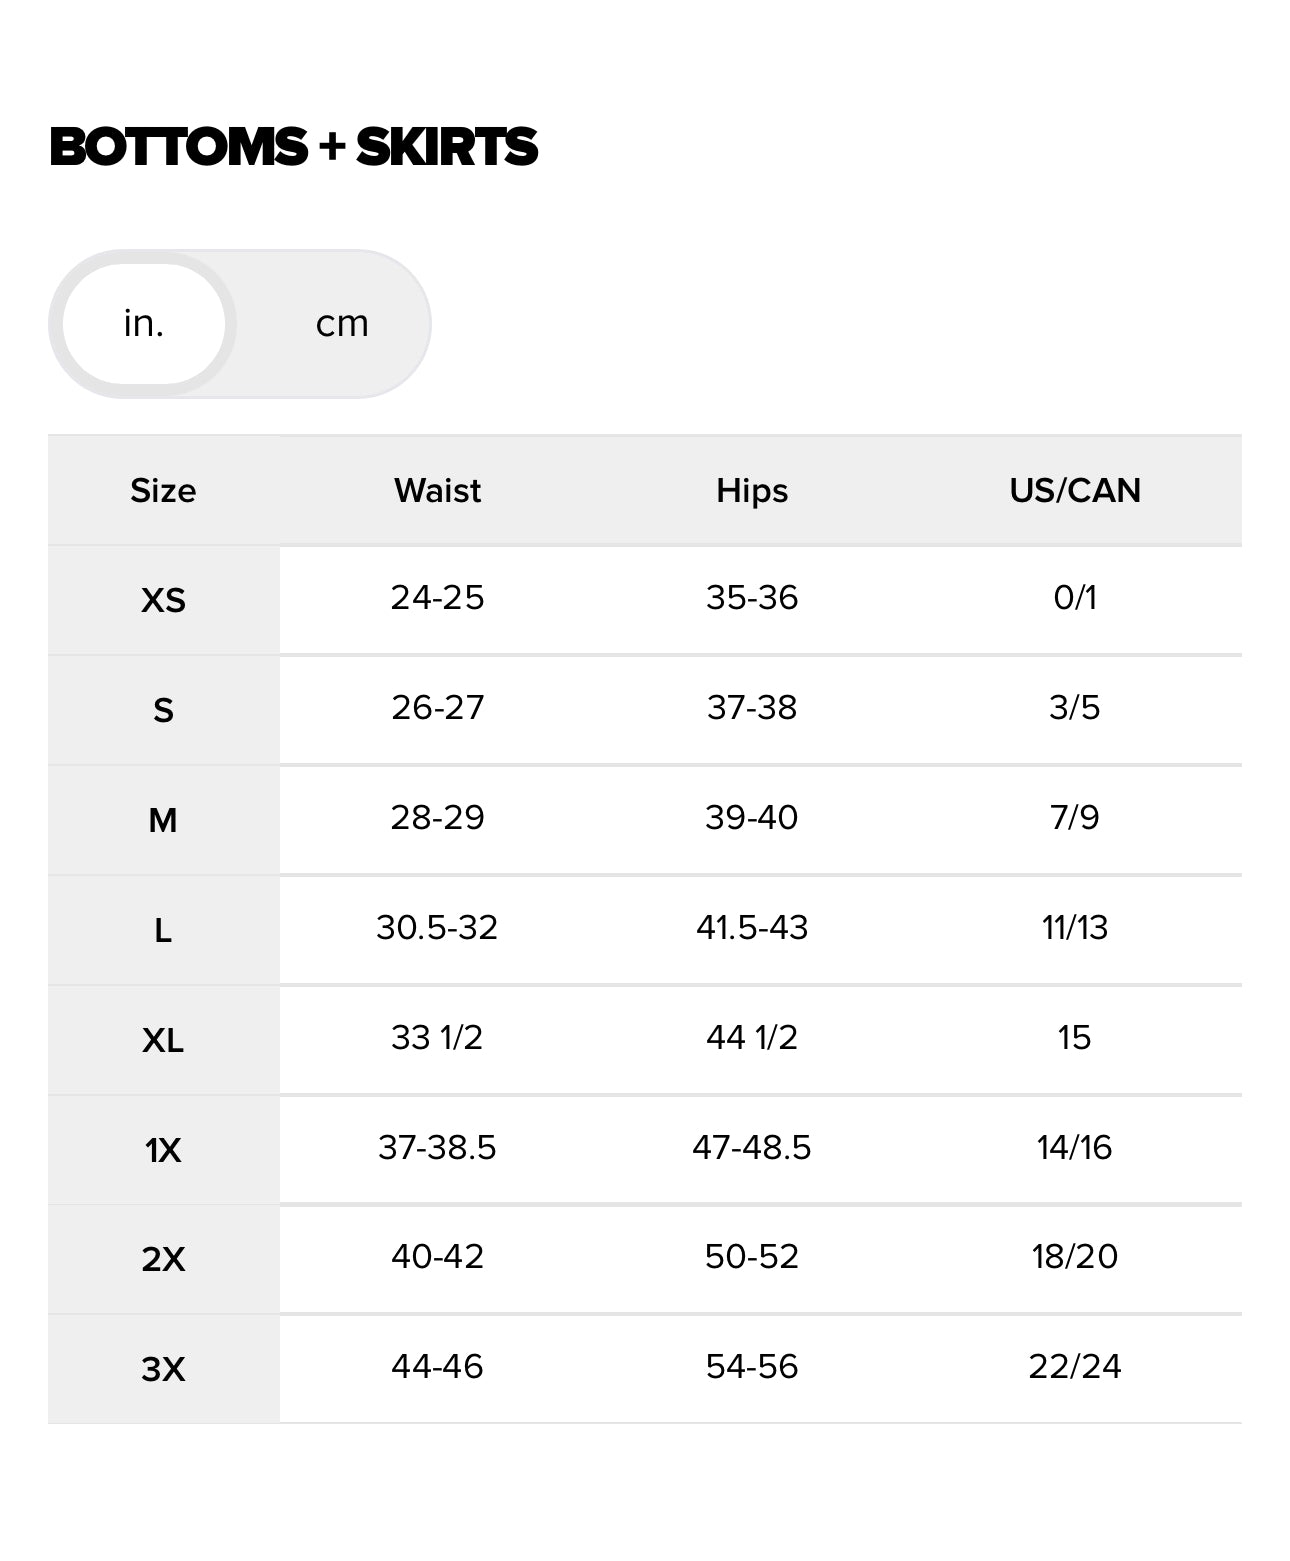The height and width of the screenshot is (1561, 1290).
Task: Select the in. unit option
Action: (144, 324)
